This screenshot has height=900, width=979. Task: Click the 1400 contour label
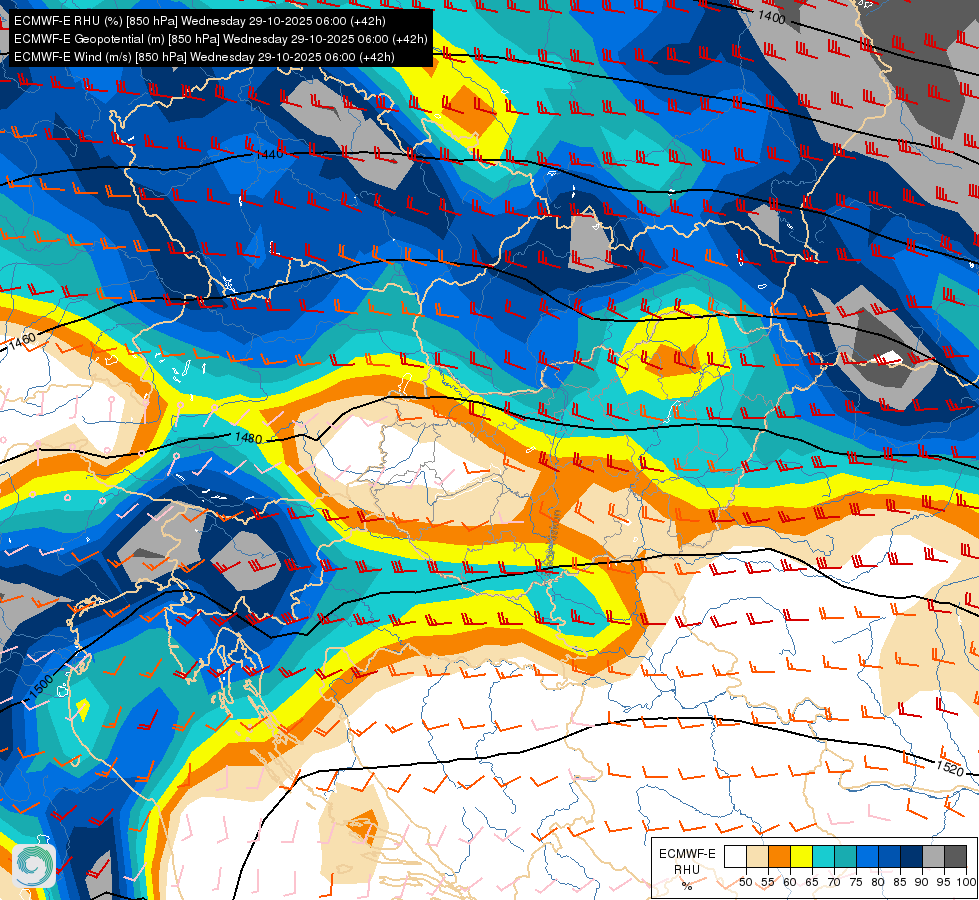(x=771, y=17)
